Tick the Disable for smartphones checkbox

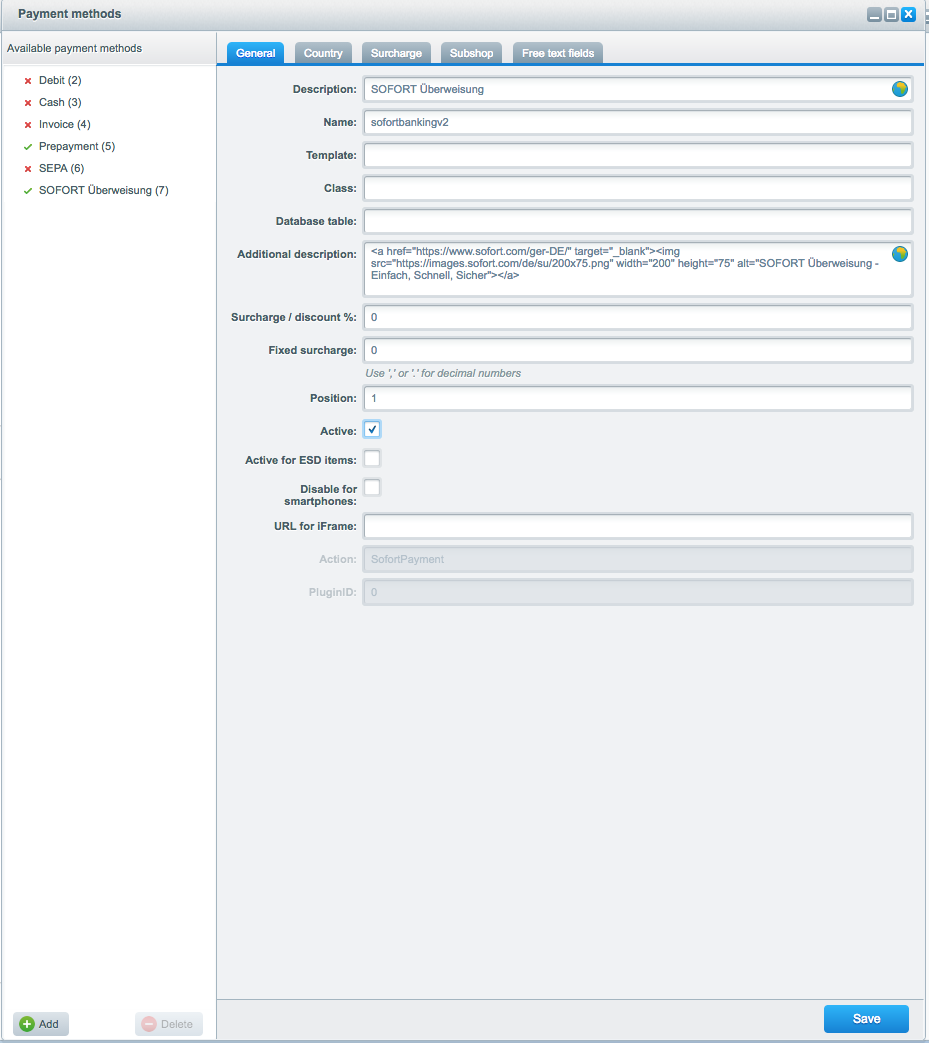tap(372, 488)
